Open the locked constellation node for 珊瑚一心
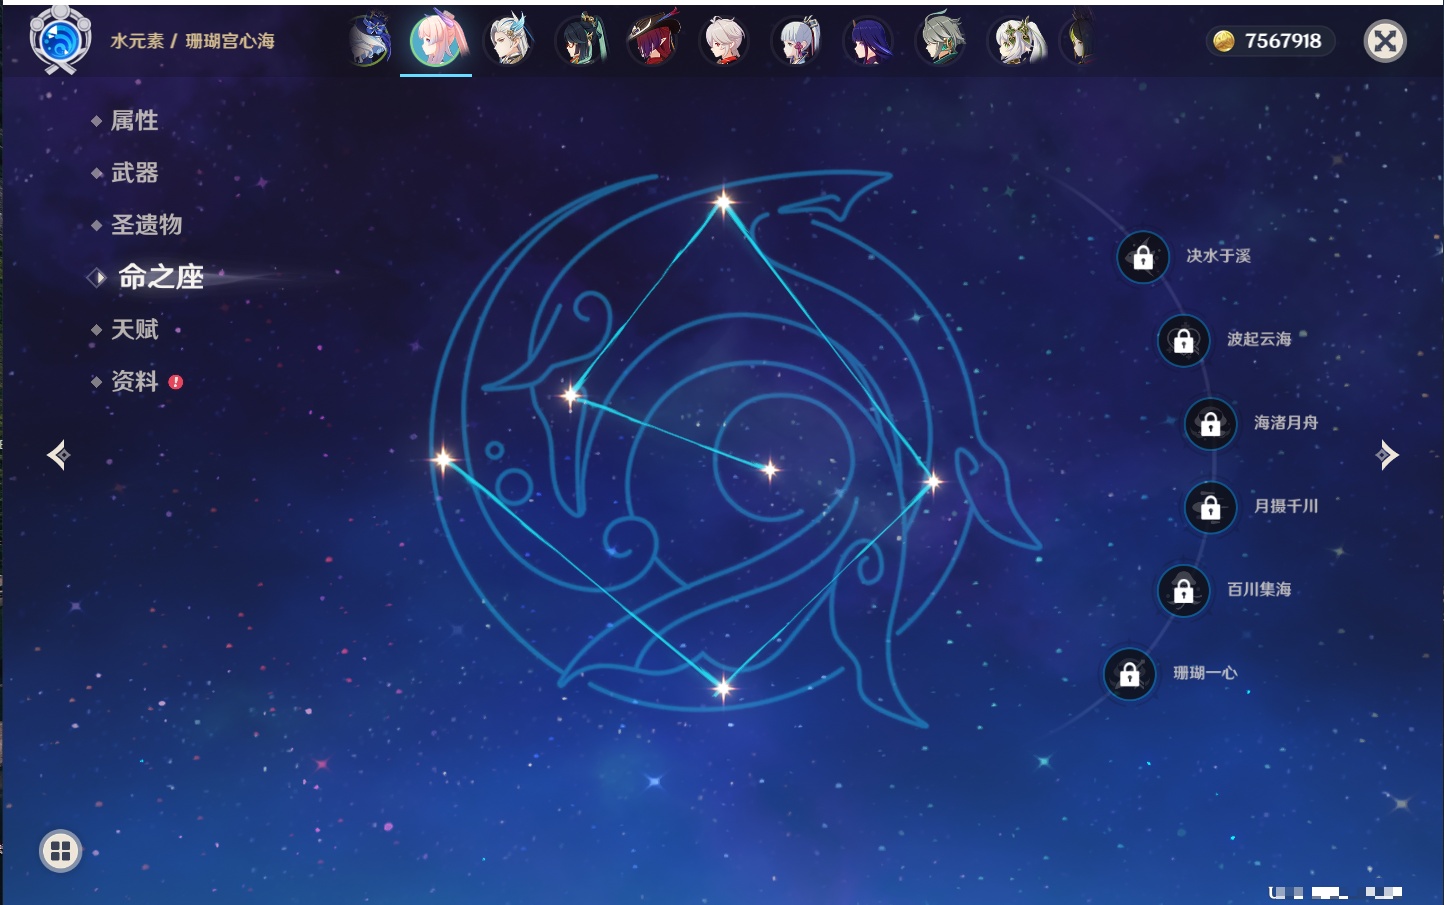Image resolution: width=1444 pixels, height=905 pixels. pyautogui.click(x=1129, y=674)
